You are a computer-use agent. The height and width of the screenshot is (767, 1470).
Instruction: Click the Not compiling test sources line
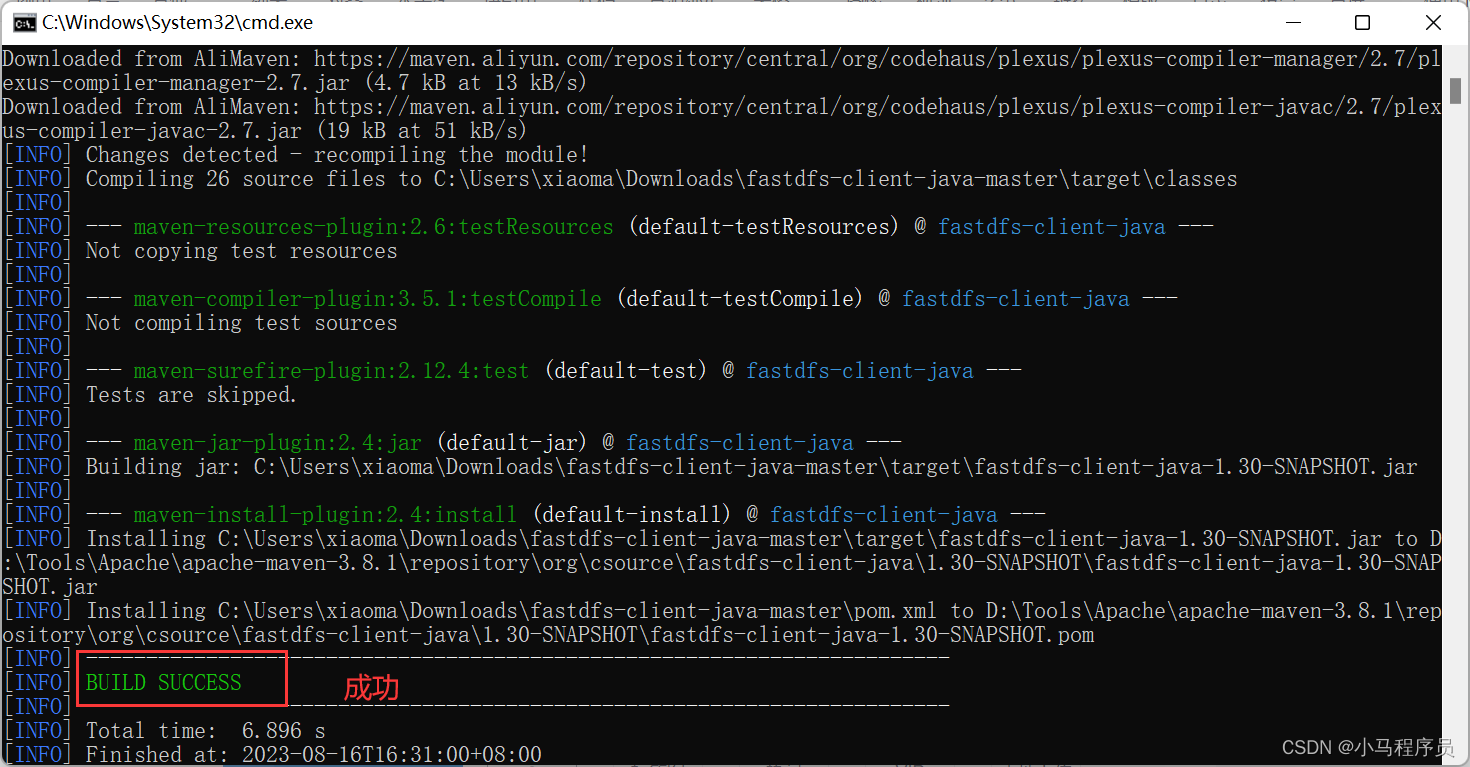coord(240,322)
